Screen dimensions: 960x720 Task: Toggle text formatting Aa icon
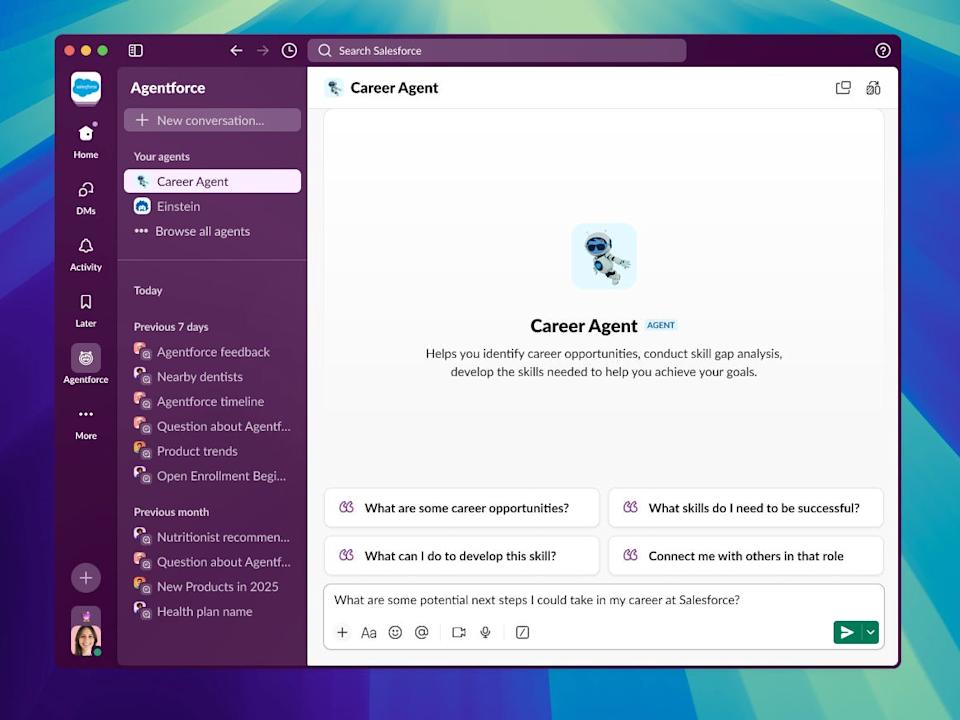point(369,632)
